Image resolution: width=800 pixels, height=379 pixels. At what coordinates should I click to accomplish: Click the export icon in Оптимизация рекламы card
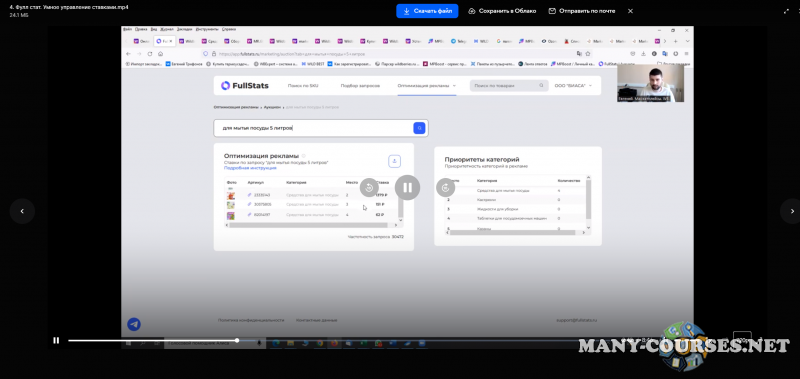[394, 161]
